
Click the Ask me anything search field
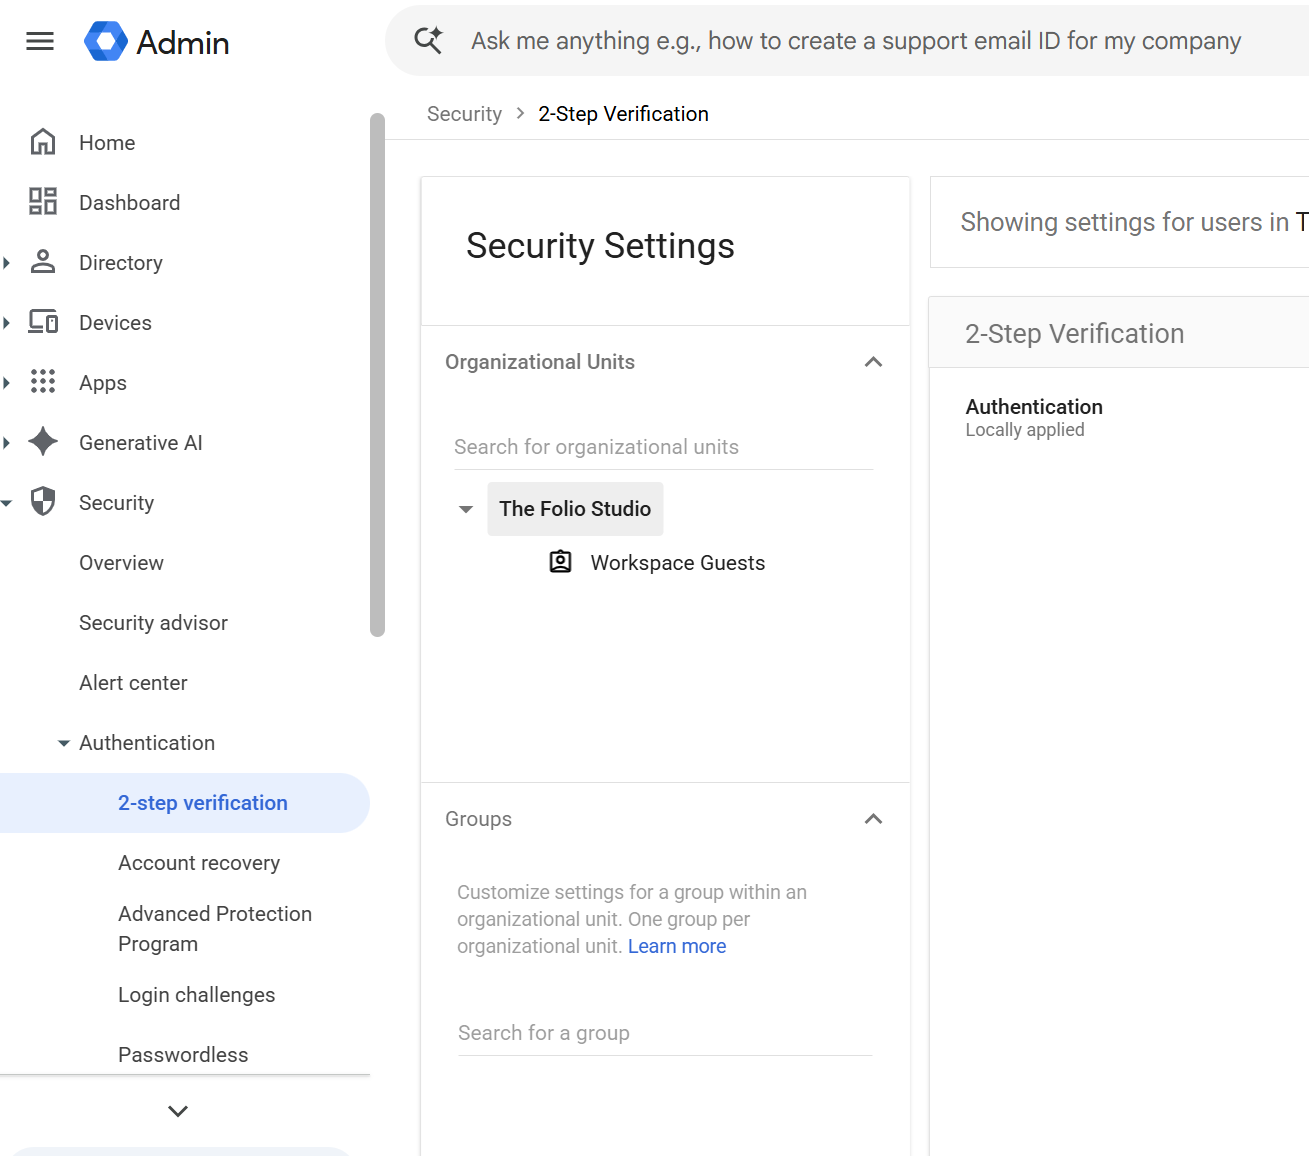point(856,41)
